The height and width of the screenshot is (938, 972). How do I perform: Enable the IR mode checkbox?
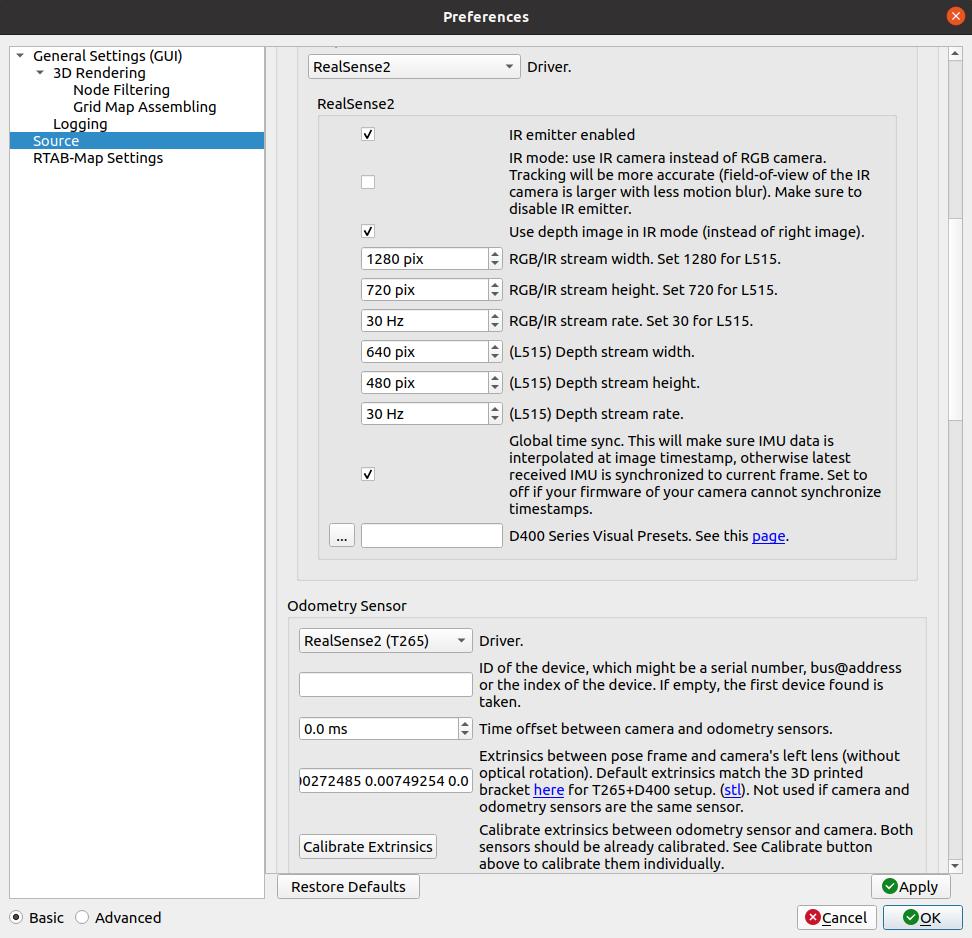pos(368,182)
